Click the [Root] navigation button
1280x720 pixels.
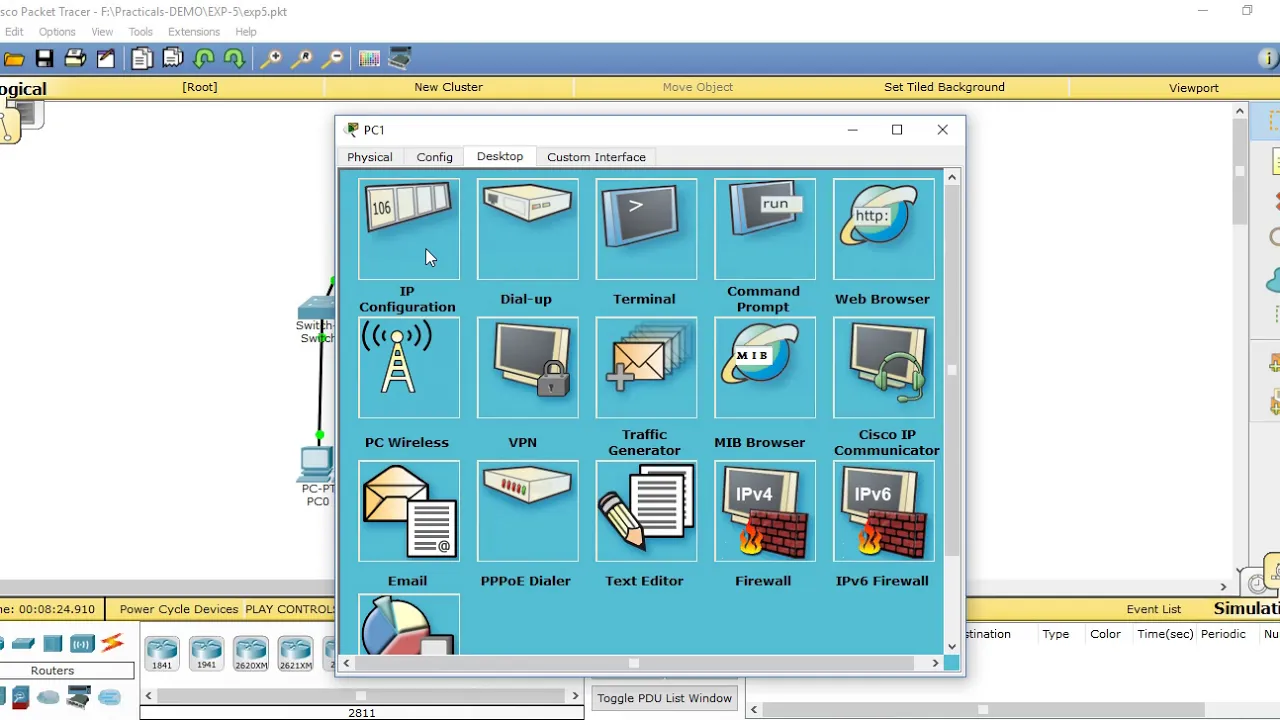(x=200, y=87)
